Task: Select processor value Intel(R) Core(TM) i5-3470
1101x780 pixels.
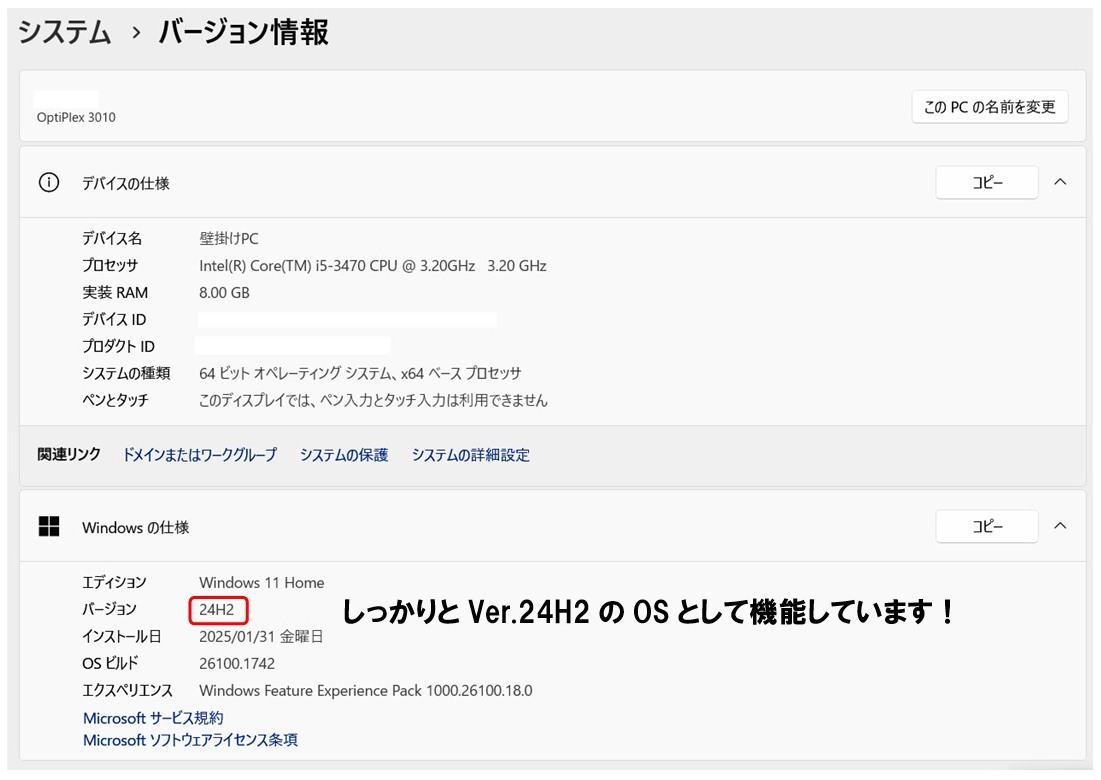Action: (373, 266)
